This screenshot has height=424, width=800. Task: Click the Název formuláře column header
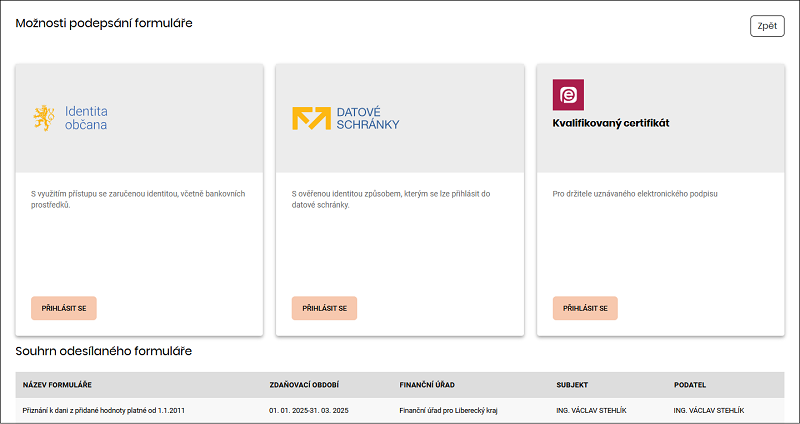tap(57, 385)
